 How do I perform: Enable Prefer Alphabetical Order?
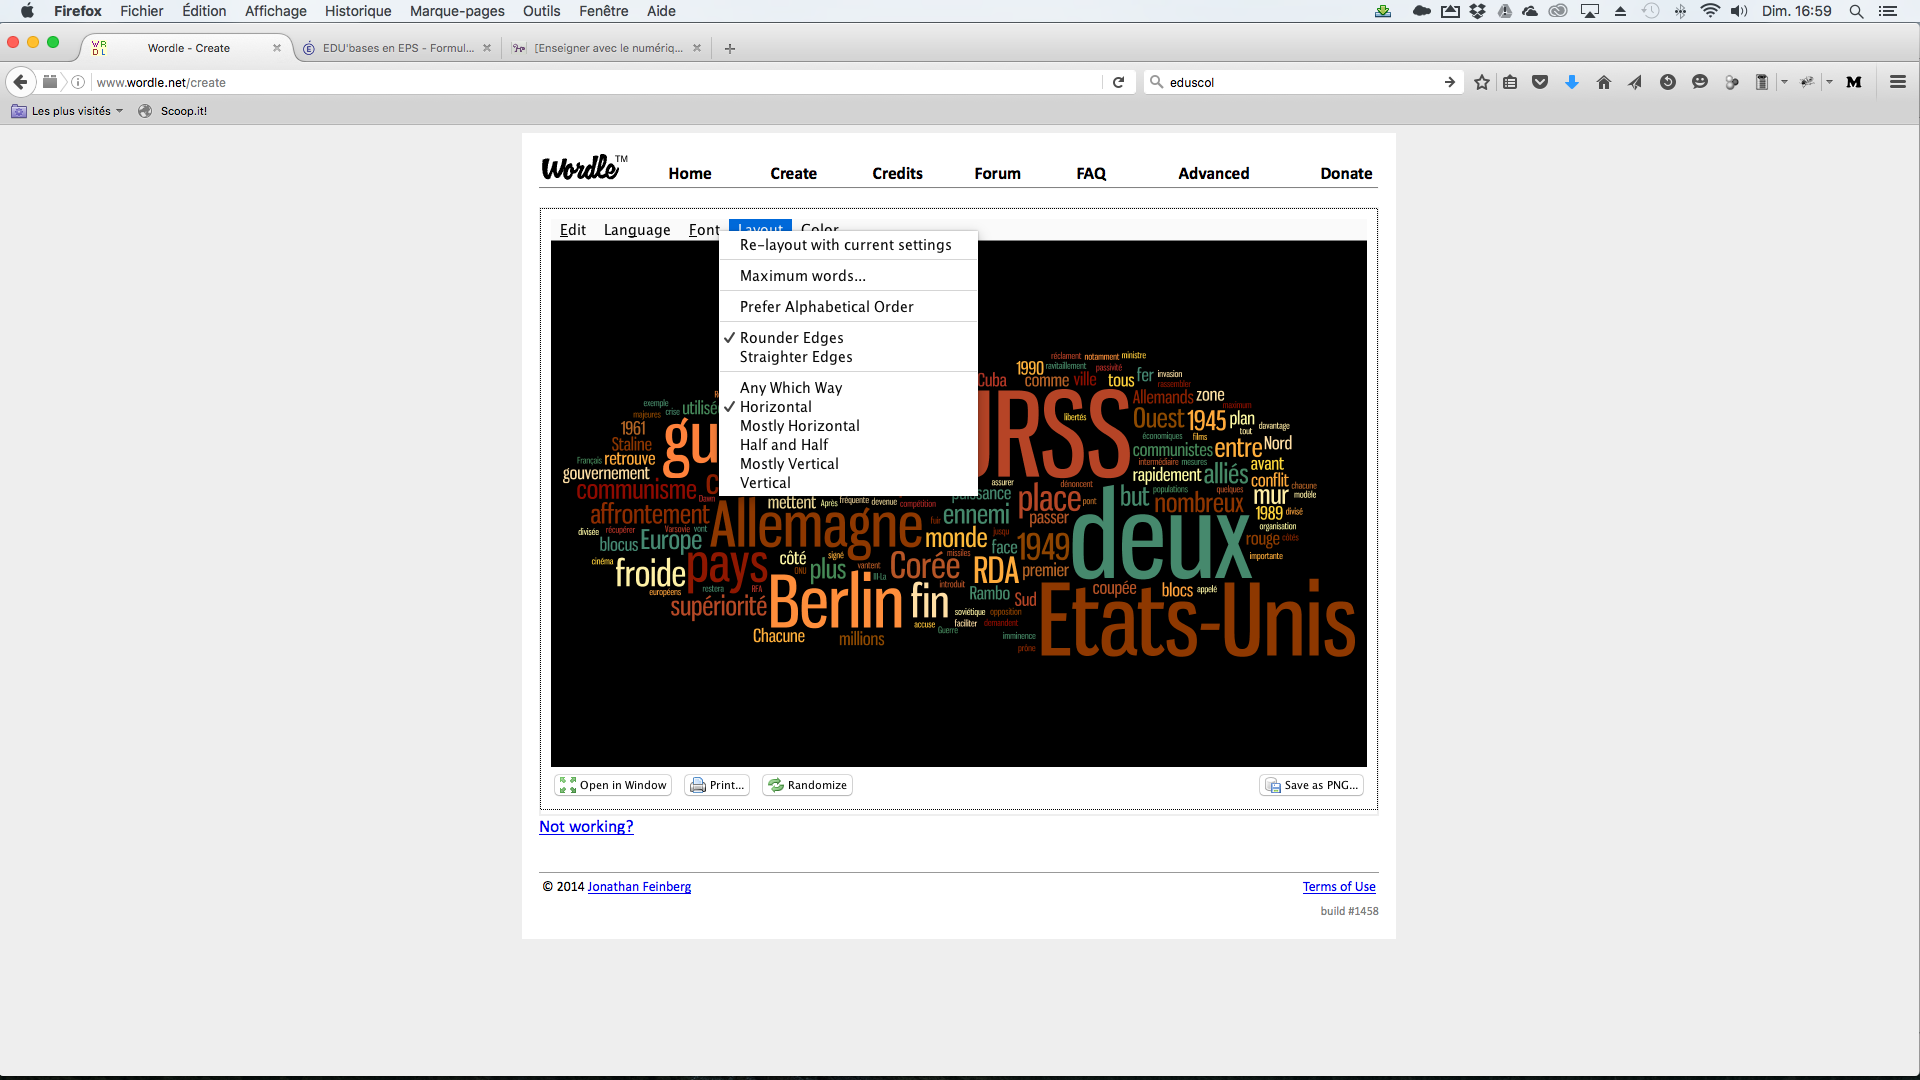(827, 307)
